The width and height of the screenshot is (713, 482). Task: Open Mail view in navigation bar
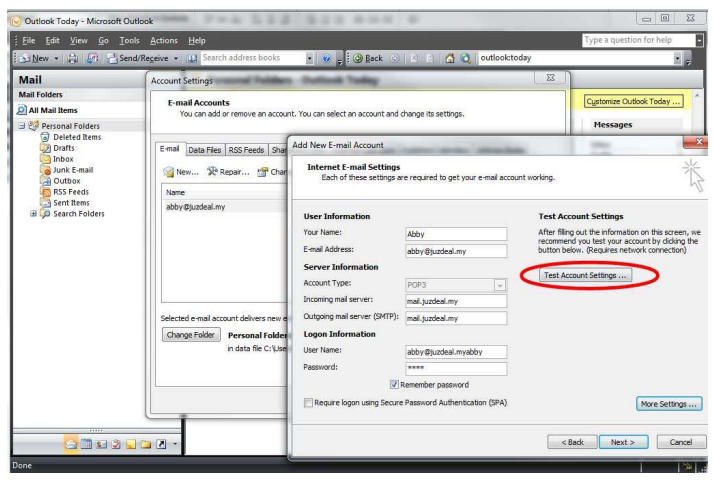pyautogui.click(x=71, y=444)
